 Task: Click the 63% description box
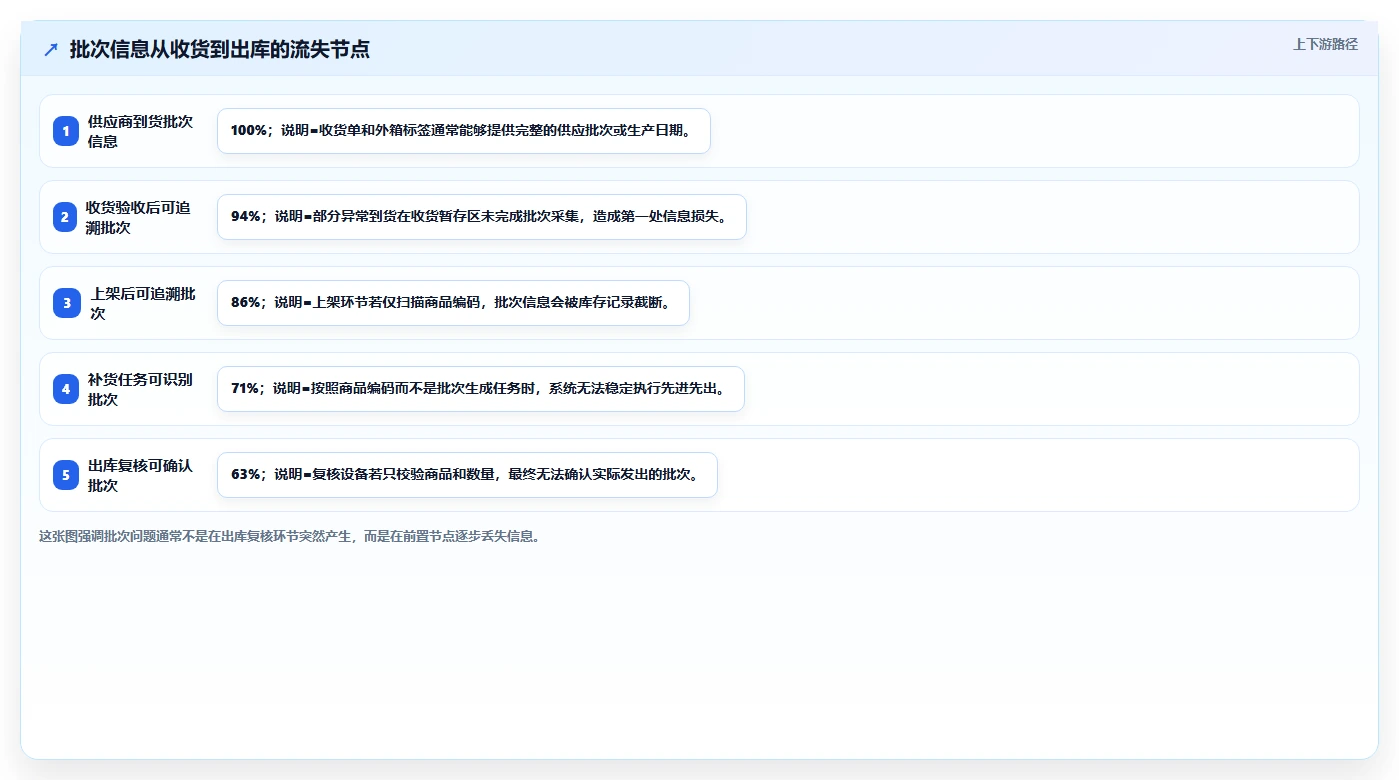tap(467, 475)
